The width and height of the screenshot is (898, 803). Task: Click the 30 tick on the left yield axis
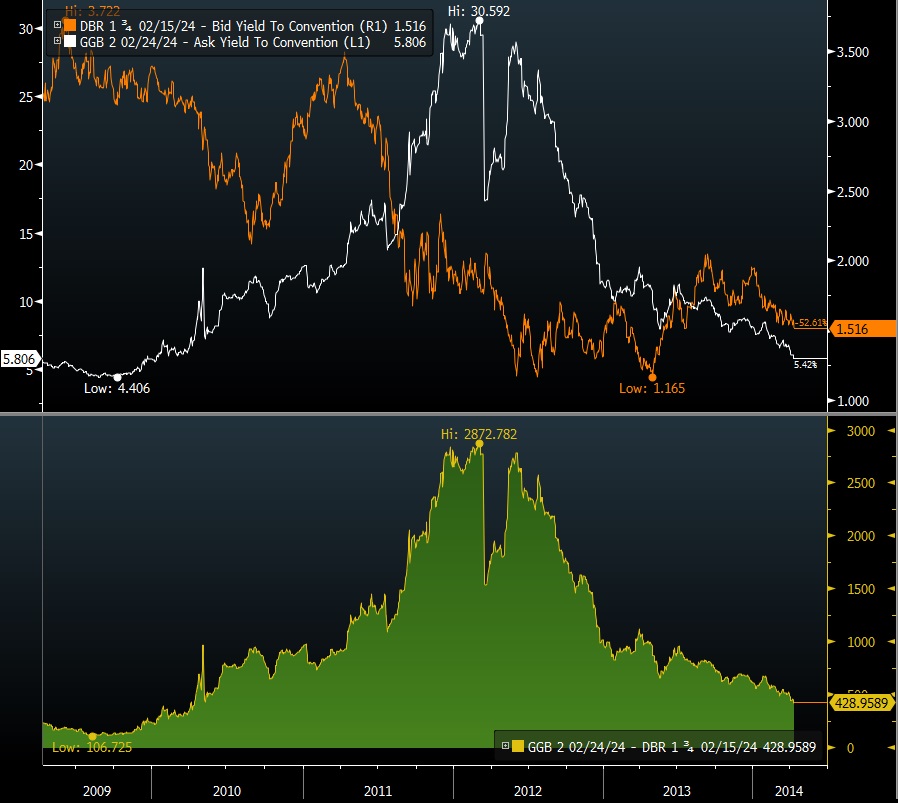point(26,29)
